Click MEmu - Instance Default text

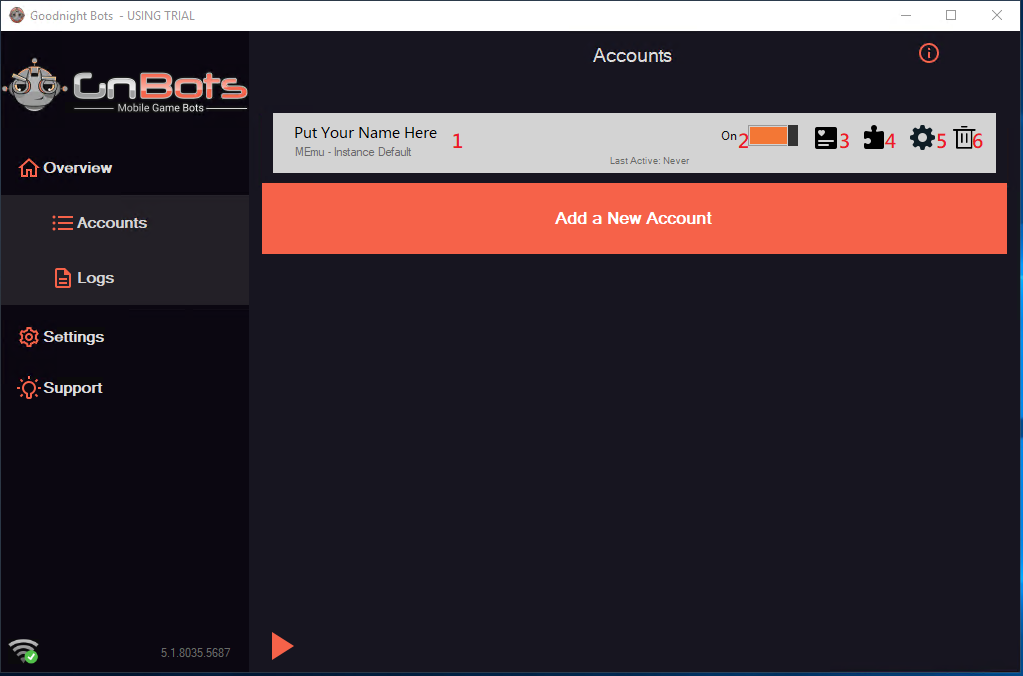click(353, 152)
